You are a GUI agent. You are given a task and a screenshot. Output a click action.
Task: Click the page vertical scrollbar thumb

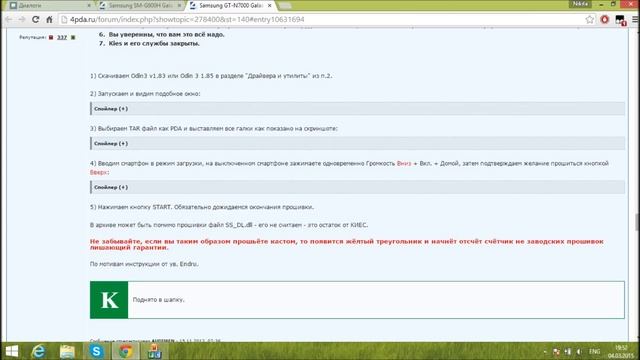point(637,222)
